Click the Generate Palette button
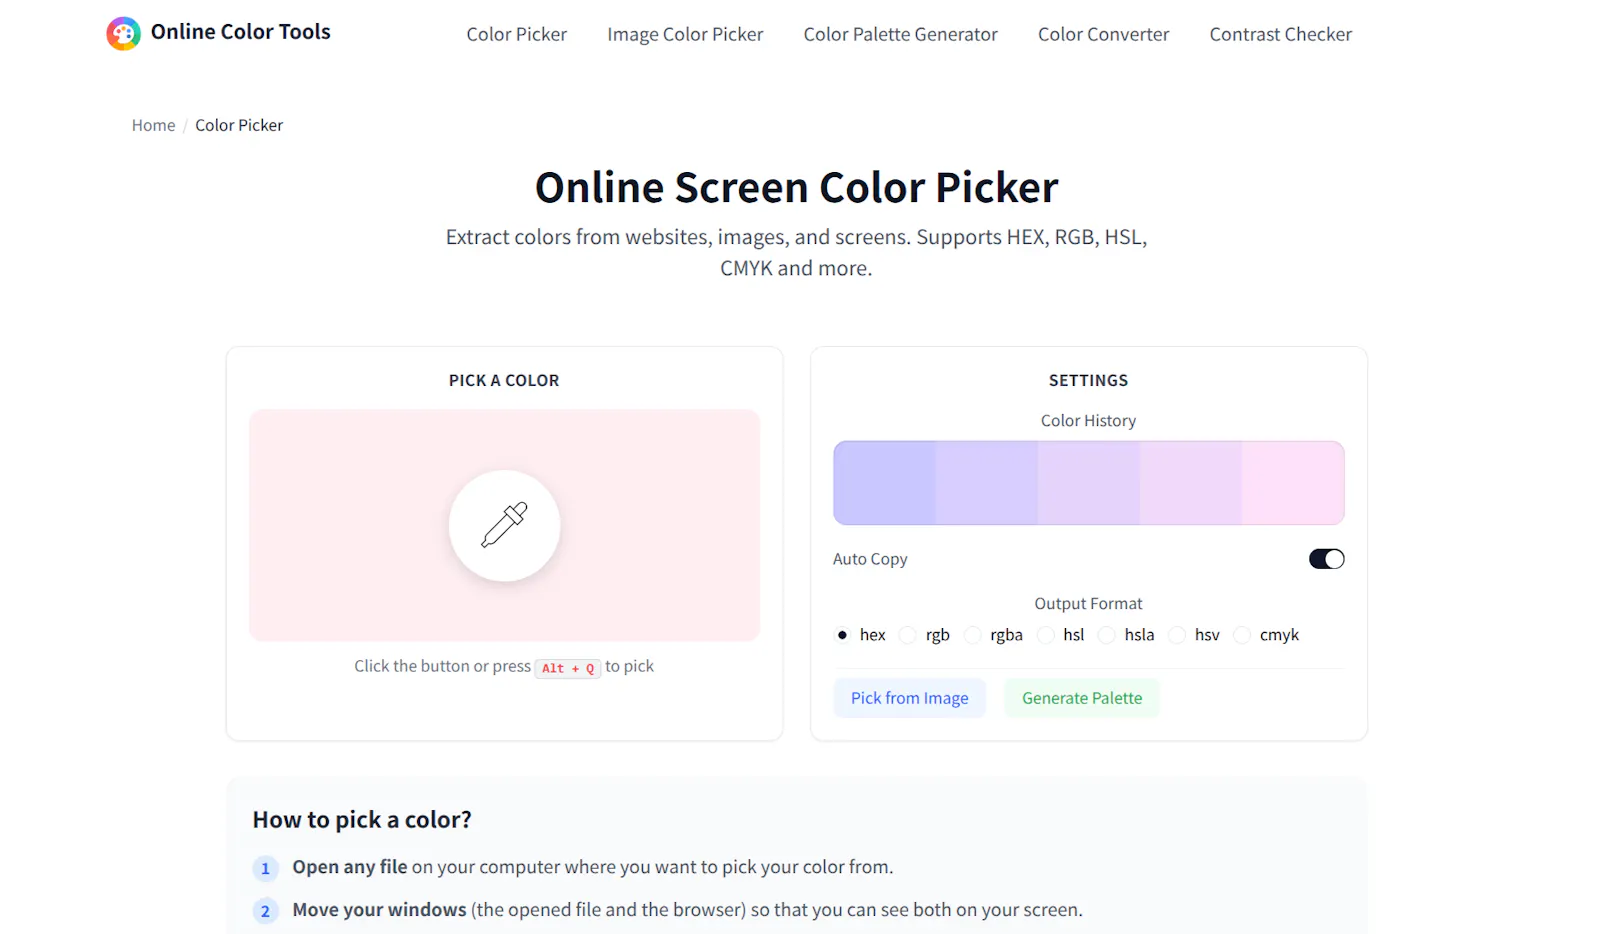The width and height of the screenshot is (1600, 934). pos(1082,698)
